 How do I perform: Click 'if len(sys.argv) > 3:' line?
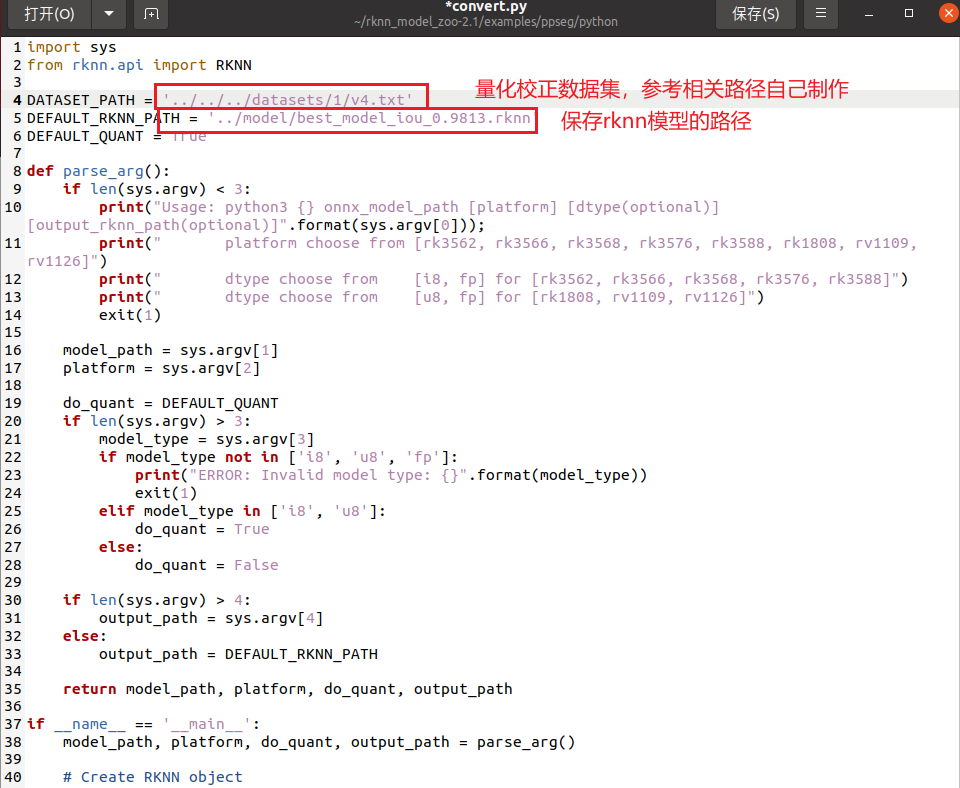coord(157,421)
